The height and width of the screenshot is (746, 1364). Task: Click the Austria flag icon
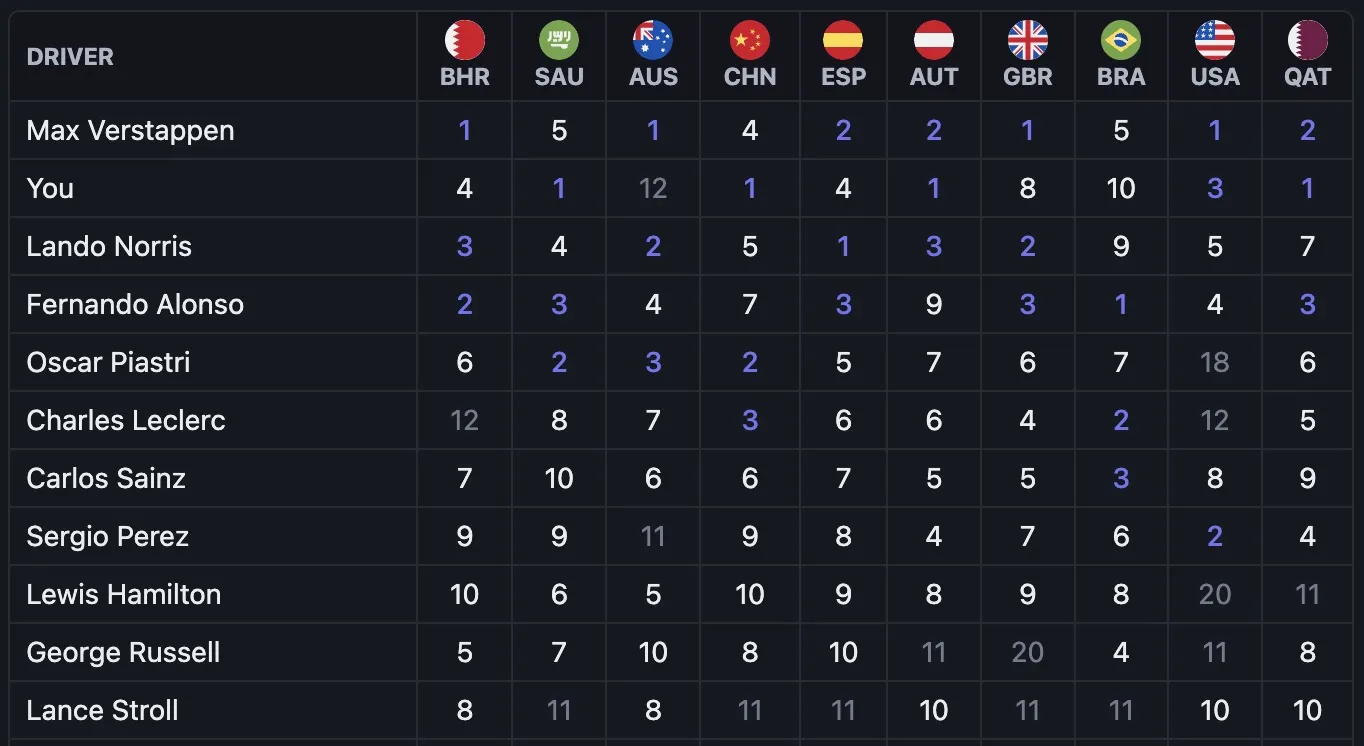click(x=934, y=41)
